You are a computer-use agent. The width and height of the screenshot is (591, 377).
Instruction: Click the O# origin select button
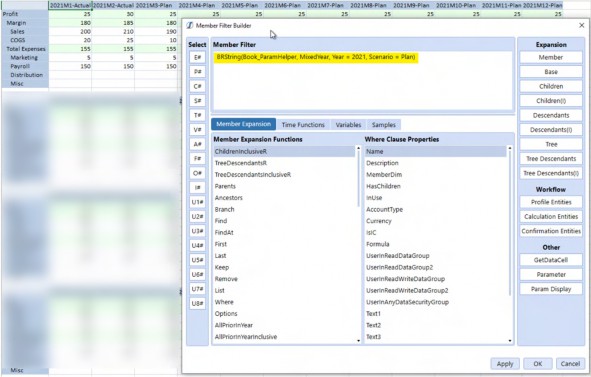click(198, 173)
